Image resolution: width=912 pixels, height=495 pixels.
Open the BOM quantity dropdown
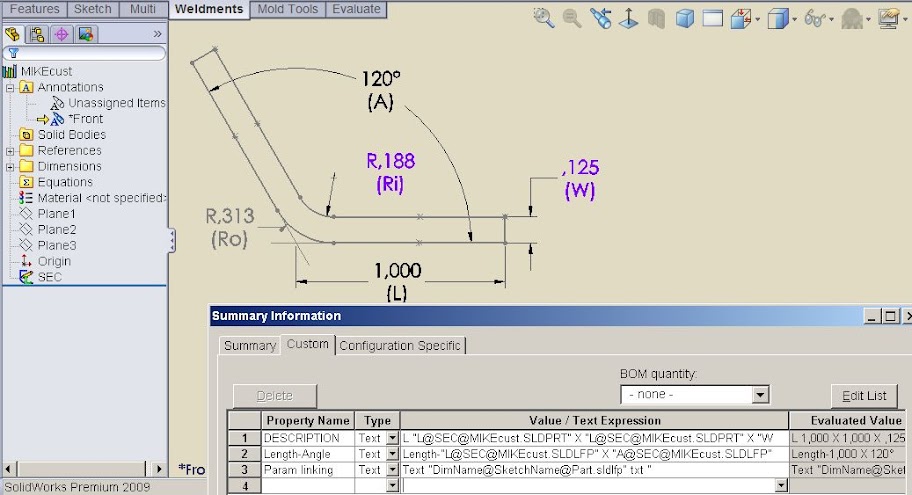760,395
